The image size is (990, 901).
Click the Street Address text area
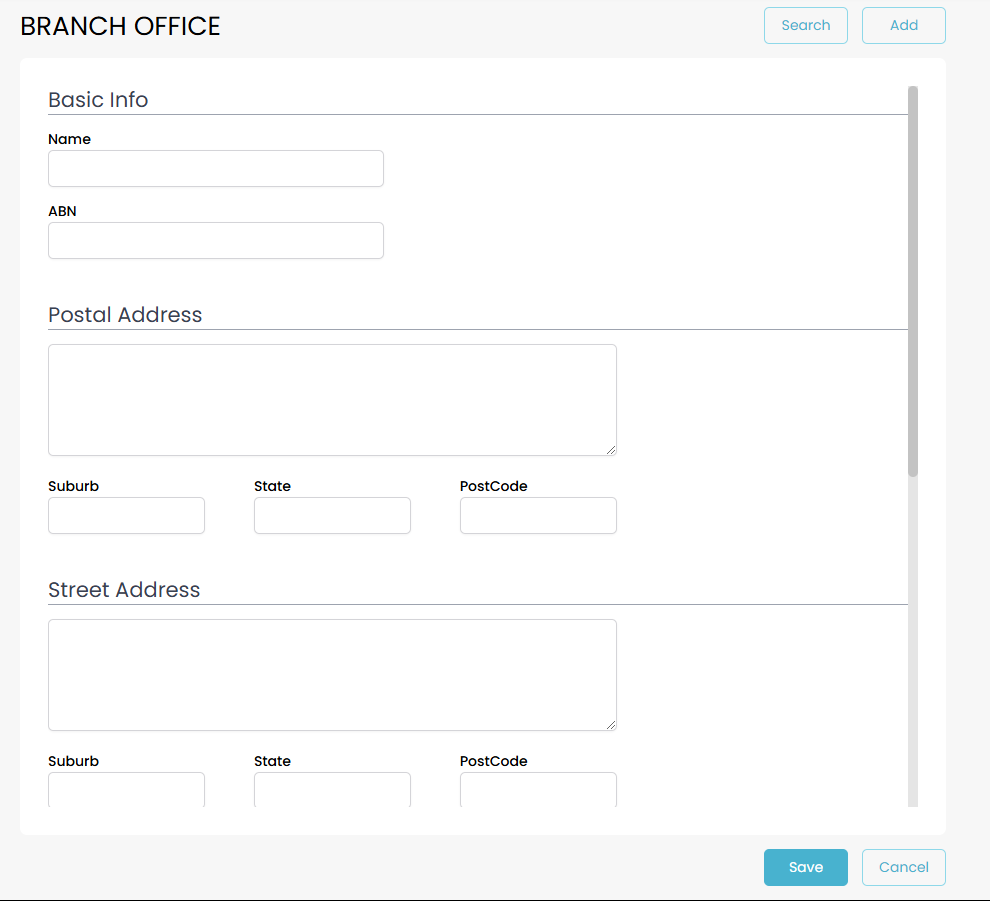click(332, 675)
